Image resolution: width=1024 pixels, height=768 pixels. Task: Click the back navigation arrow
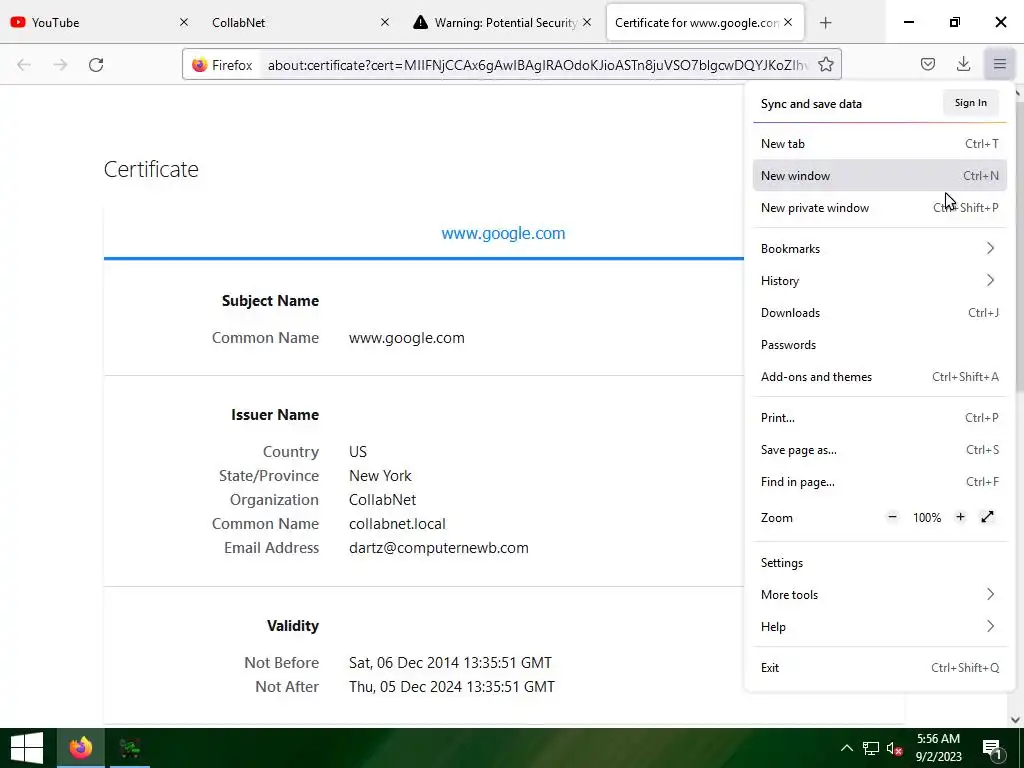click(x=24, y=65)
